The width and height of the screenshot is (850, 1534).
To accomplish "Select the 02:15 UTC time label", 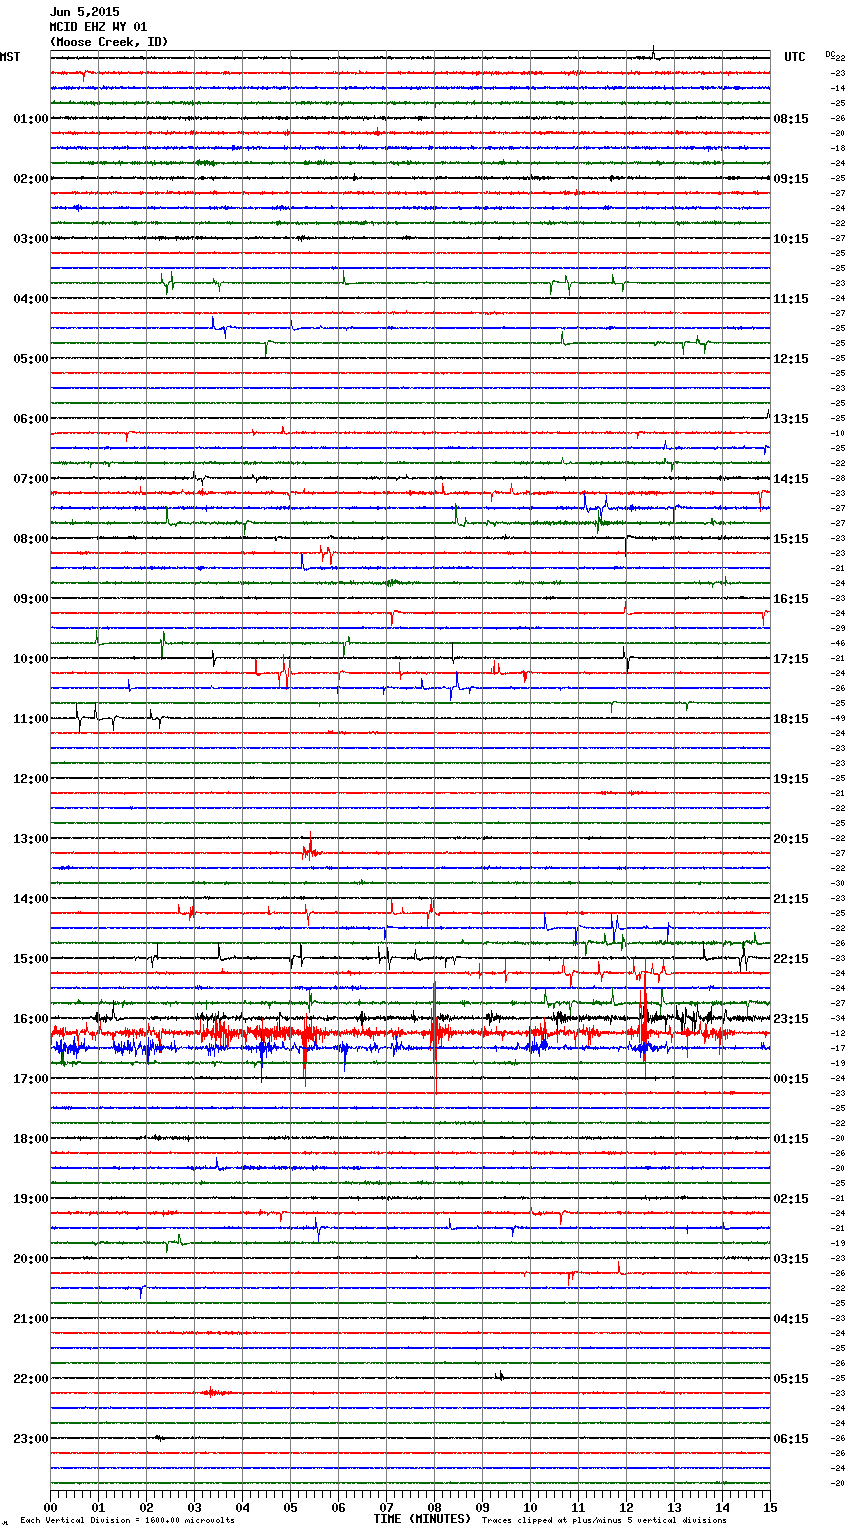I will [791, 1199].
